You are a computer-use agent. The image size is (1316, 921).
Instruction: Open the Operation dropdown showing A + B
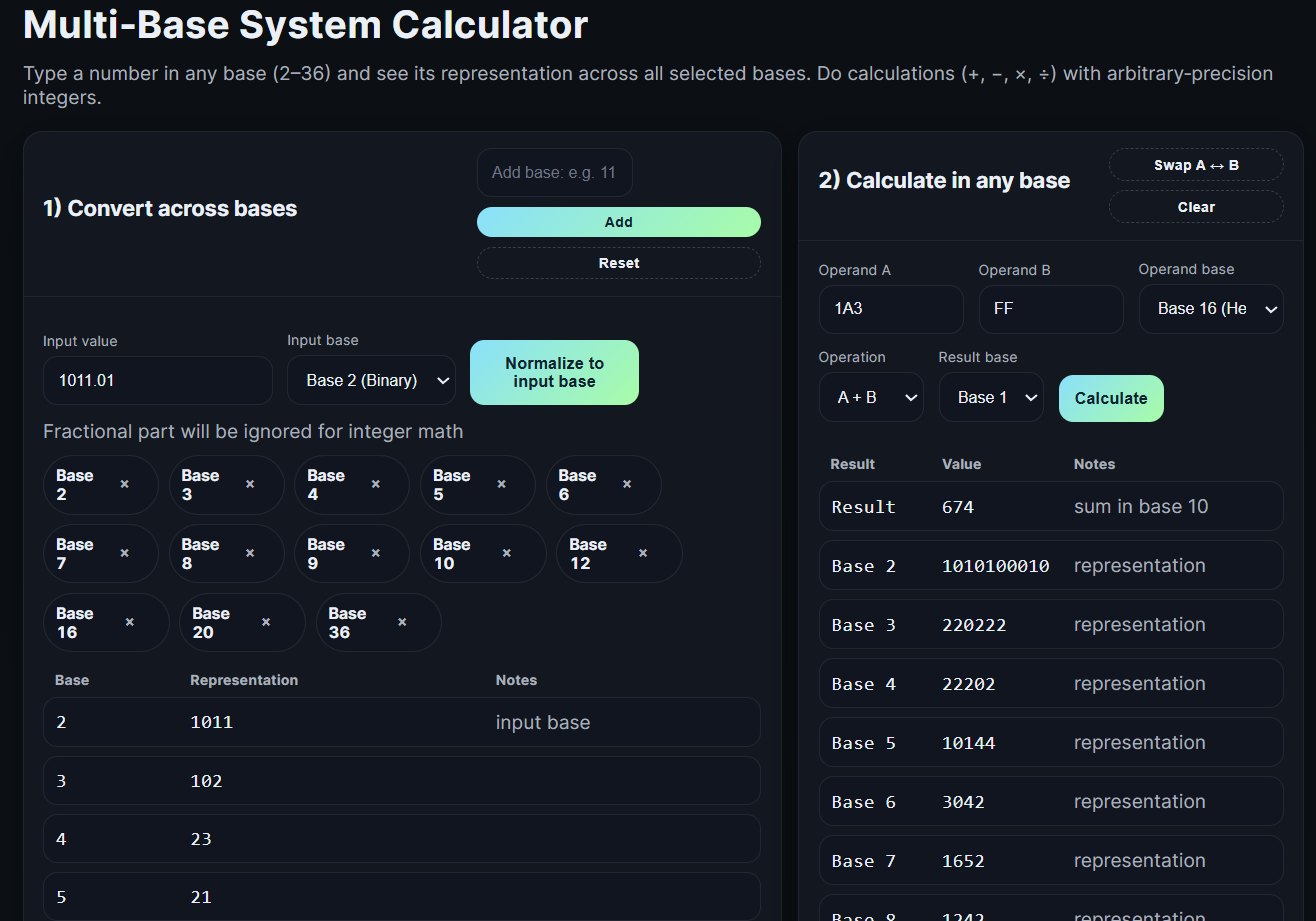(871, 397)
